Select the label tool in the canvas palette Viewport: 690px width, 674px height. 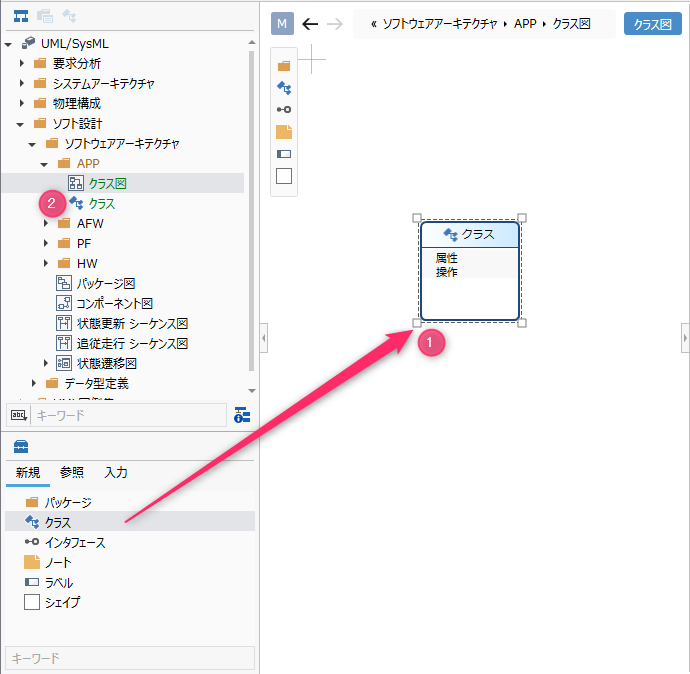[x=284, y=154]
